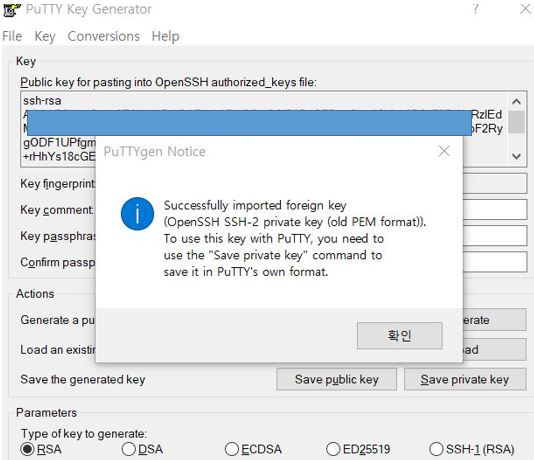Select ECDSA key type
The image size is (534, 460).
253,449
